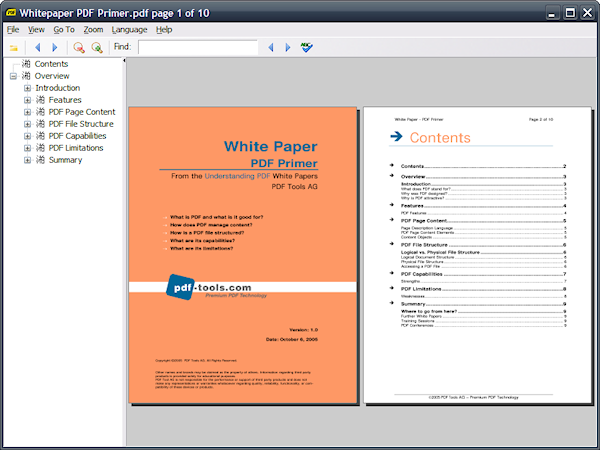Screen dimensions: 600x450
Task: Go to next page with right arrow
Action: 55,47
